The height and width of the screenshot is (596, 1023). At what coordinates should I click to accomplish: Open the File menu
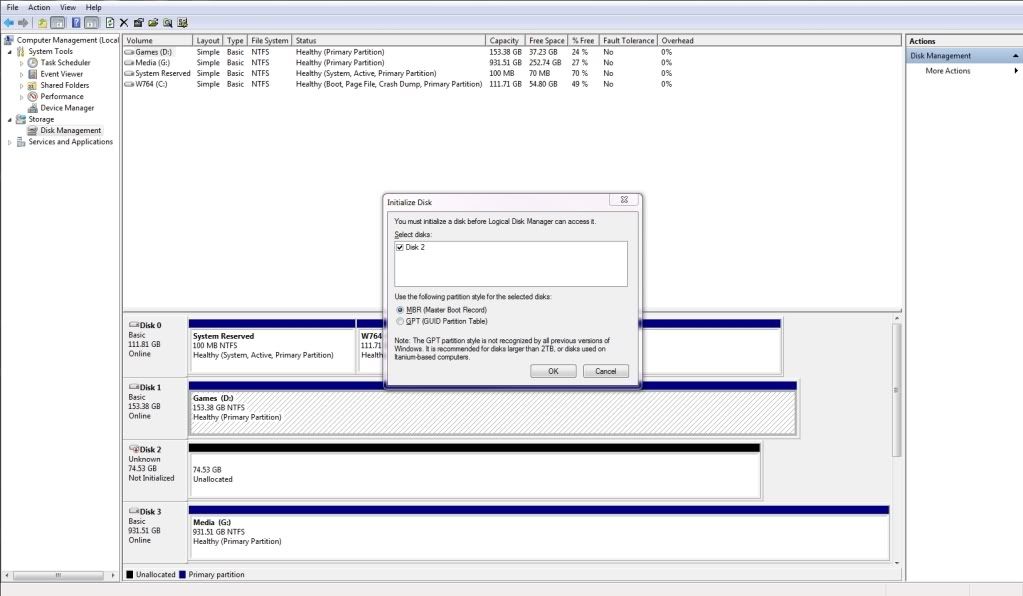coord(12,7)
